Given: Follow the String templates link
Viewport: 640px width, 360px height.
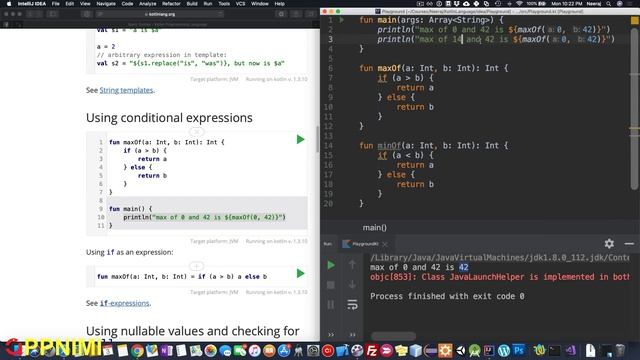Looking at the screenshot, I should click(126, 90).
